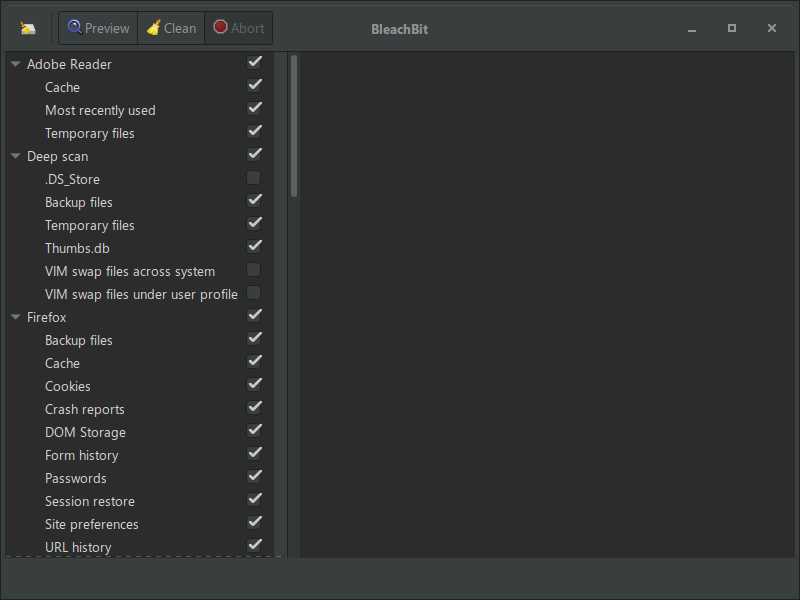The height and width of the screenshot is (600, 800).
Task: Uncheck the Cookies checkbox
Action: pyautogui.click(x=254, y=385)
